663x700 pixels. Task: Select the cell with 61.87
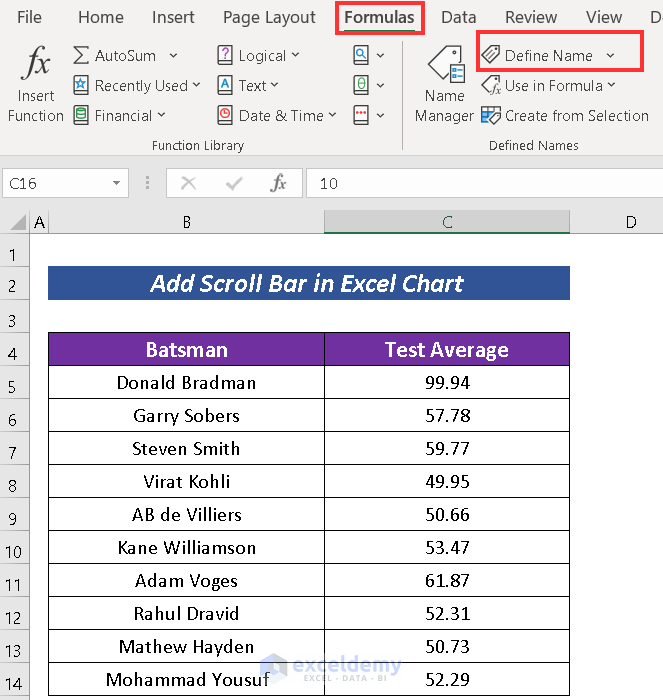tap(447, 581)
